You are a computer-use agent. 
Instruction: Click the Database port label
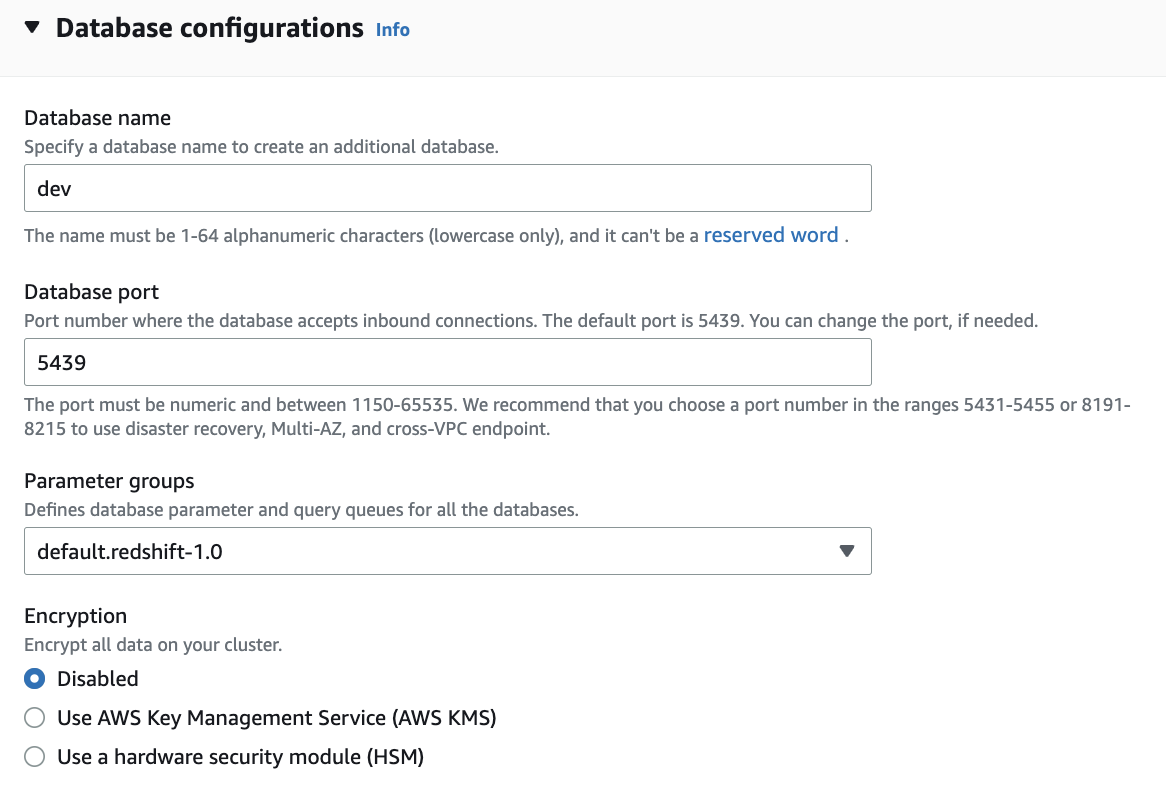91,292
